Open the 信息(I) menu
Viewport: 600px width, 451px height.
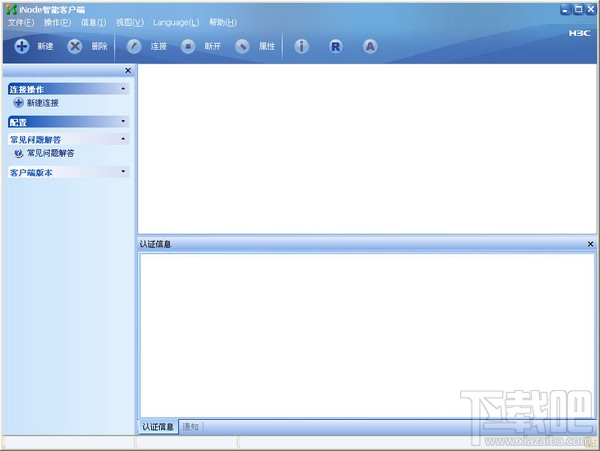93,23
